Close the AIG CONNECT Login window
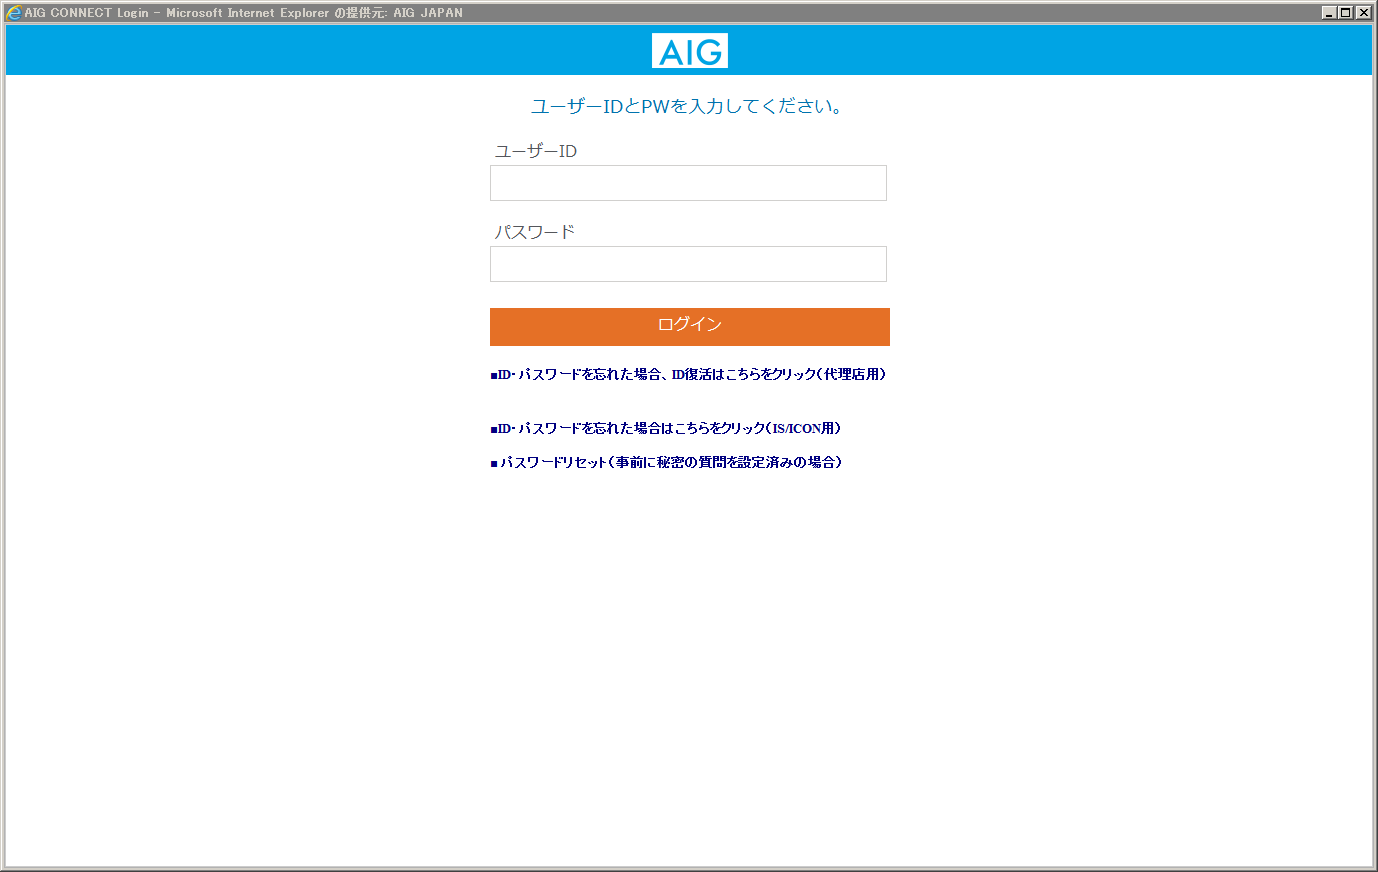Screen dimensions: 1378x872 tap(1363, 13)
